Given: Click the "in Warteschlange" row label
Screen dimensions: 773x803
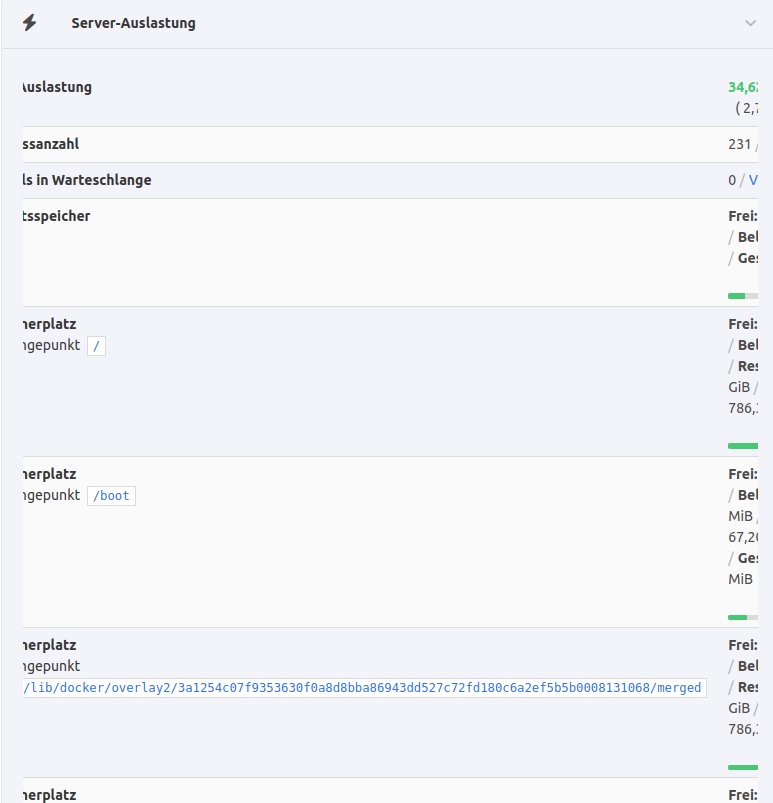Looking at the screenshot, I should click(86, 180).
